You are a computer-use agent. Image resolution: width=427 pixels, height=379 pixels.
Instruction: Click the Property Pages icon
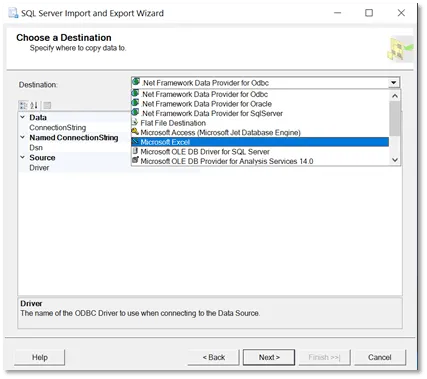47,106
